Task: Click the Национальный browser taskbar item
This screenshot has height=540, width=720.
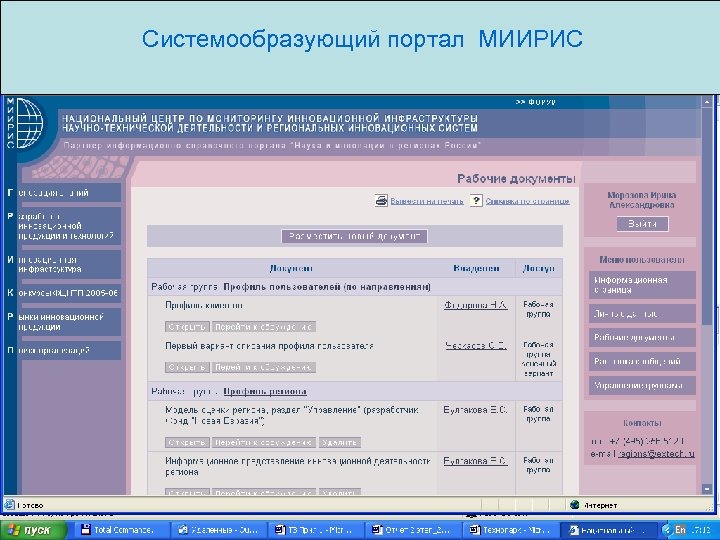Action: [607, 530]
